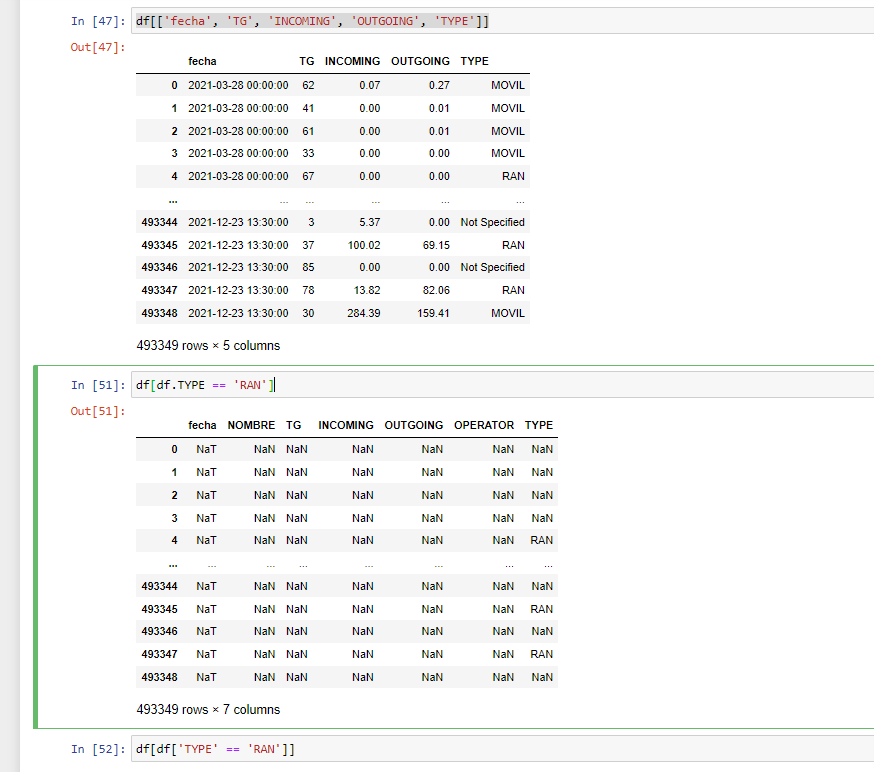Click INCOMING value 100.02 in row 493345

[364, 245]
